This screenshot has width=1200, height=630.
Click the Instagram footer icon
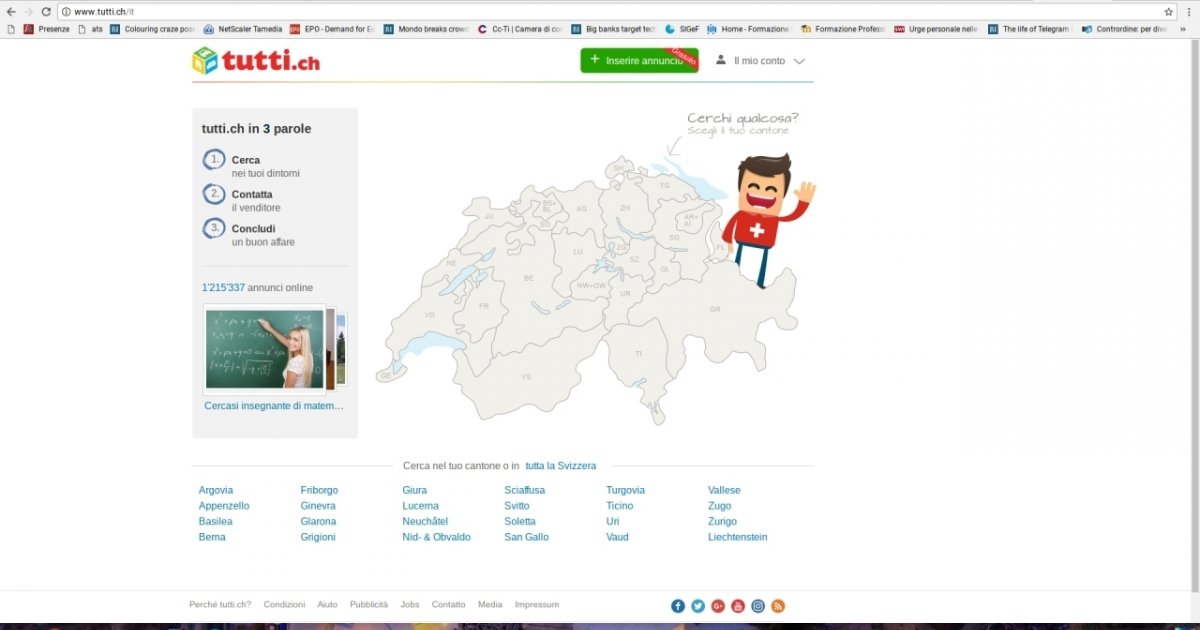point(758,606)
